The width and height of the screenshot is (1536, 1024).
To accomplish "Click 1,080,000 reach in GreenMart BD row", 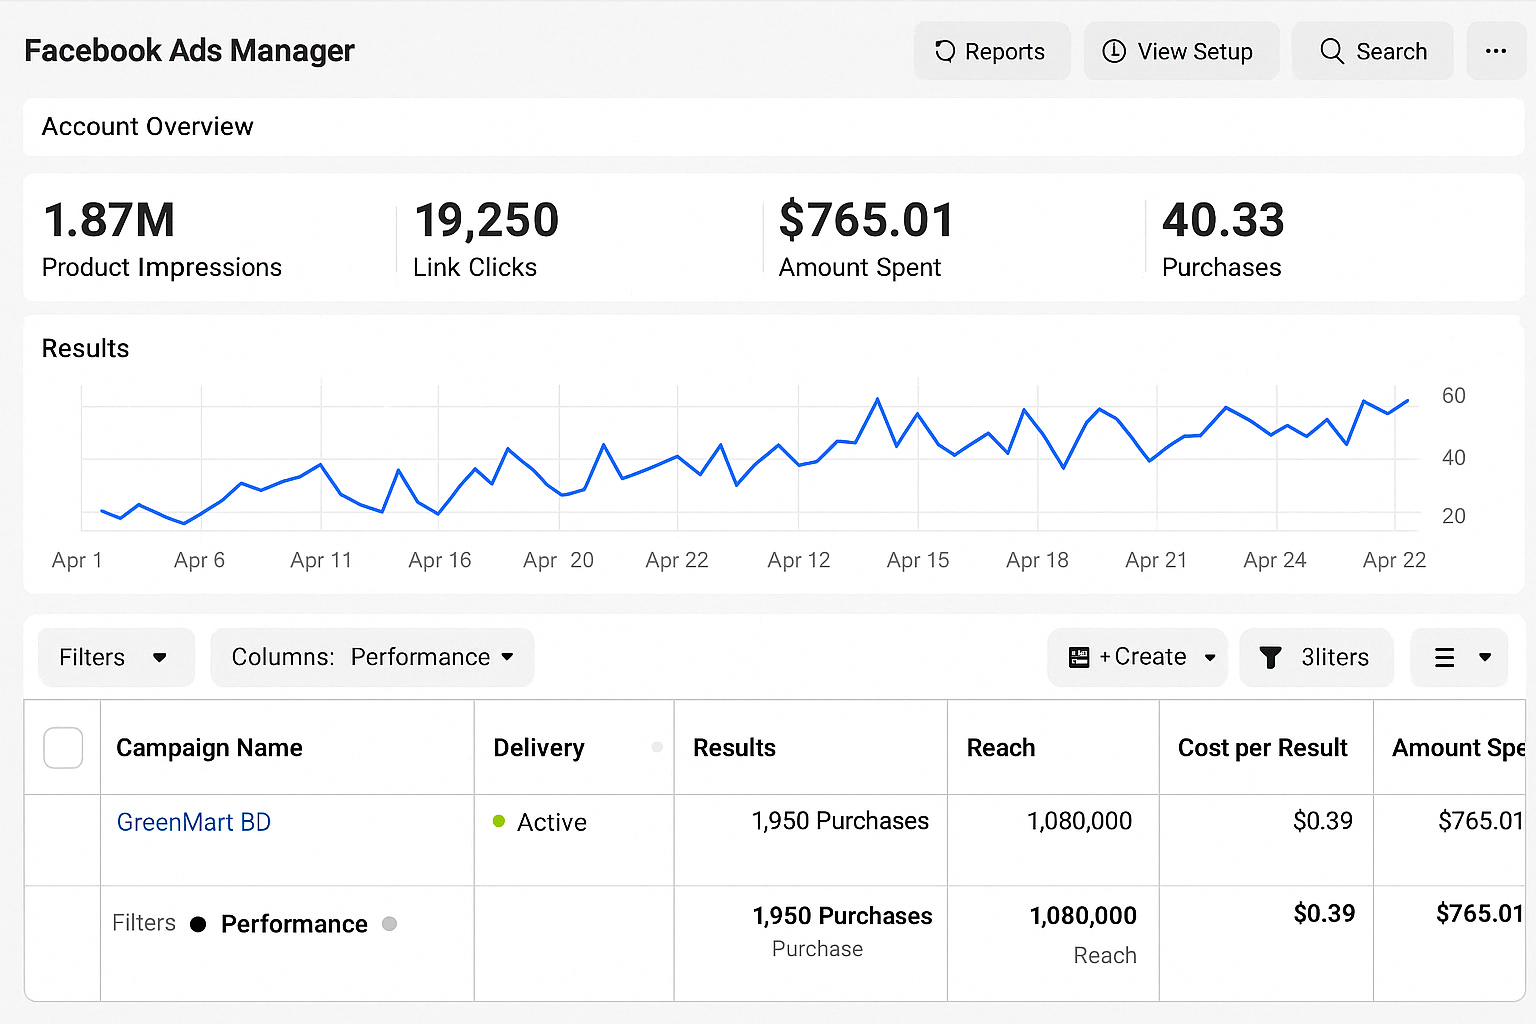I will click(x=1079, y=821).
